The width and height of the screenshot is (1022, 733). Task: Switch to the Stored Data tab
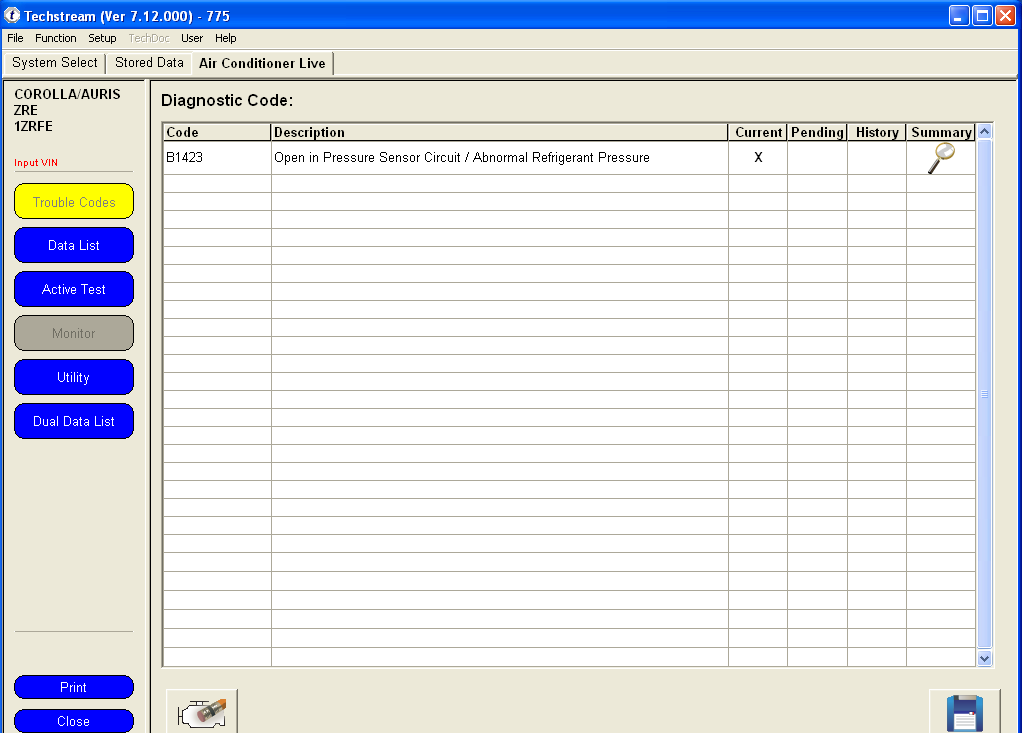149,63
